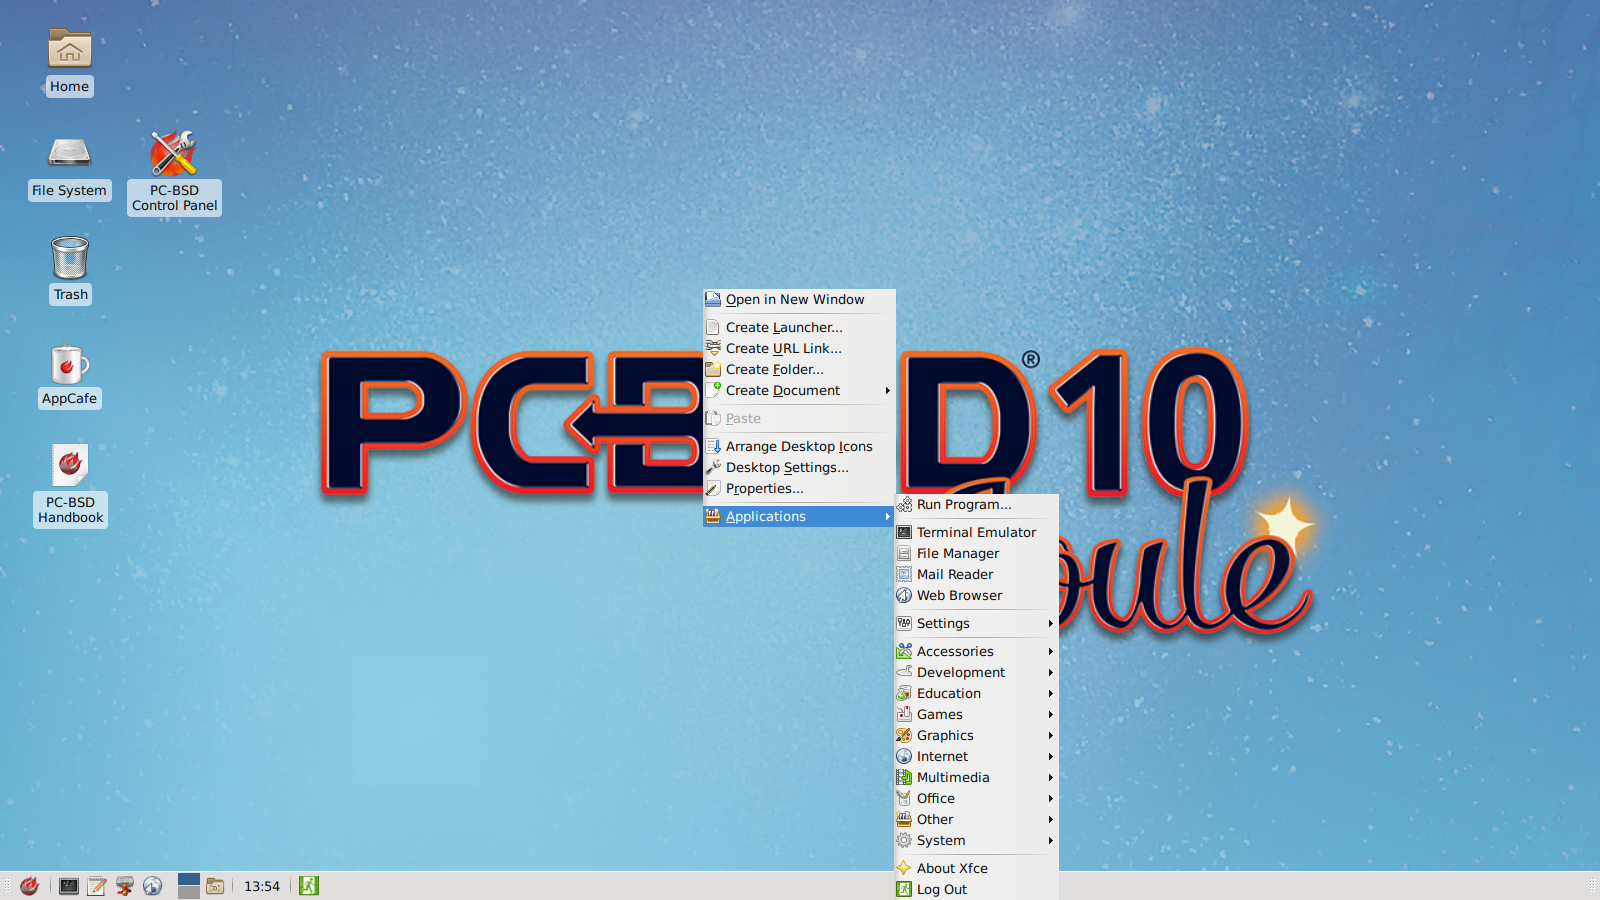Expand the Office category
This screenshot has width=1600, height=900.
[x=976, y=798]
